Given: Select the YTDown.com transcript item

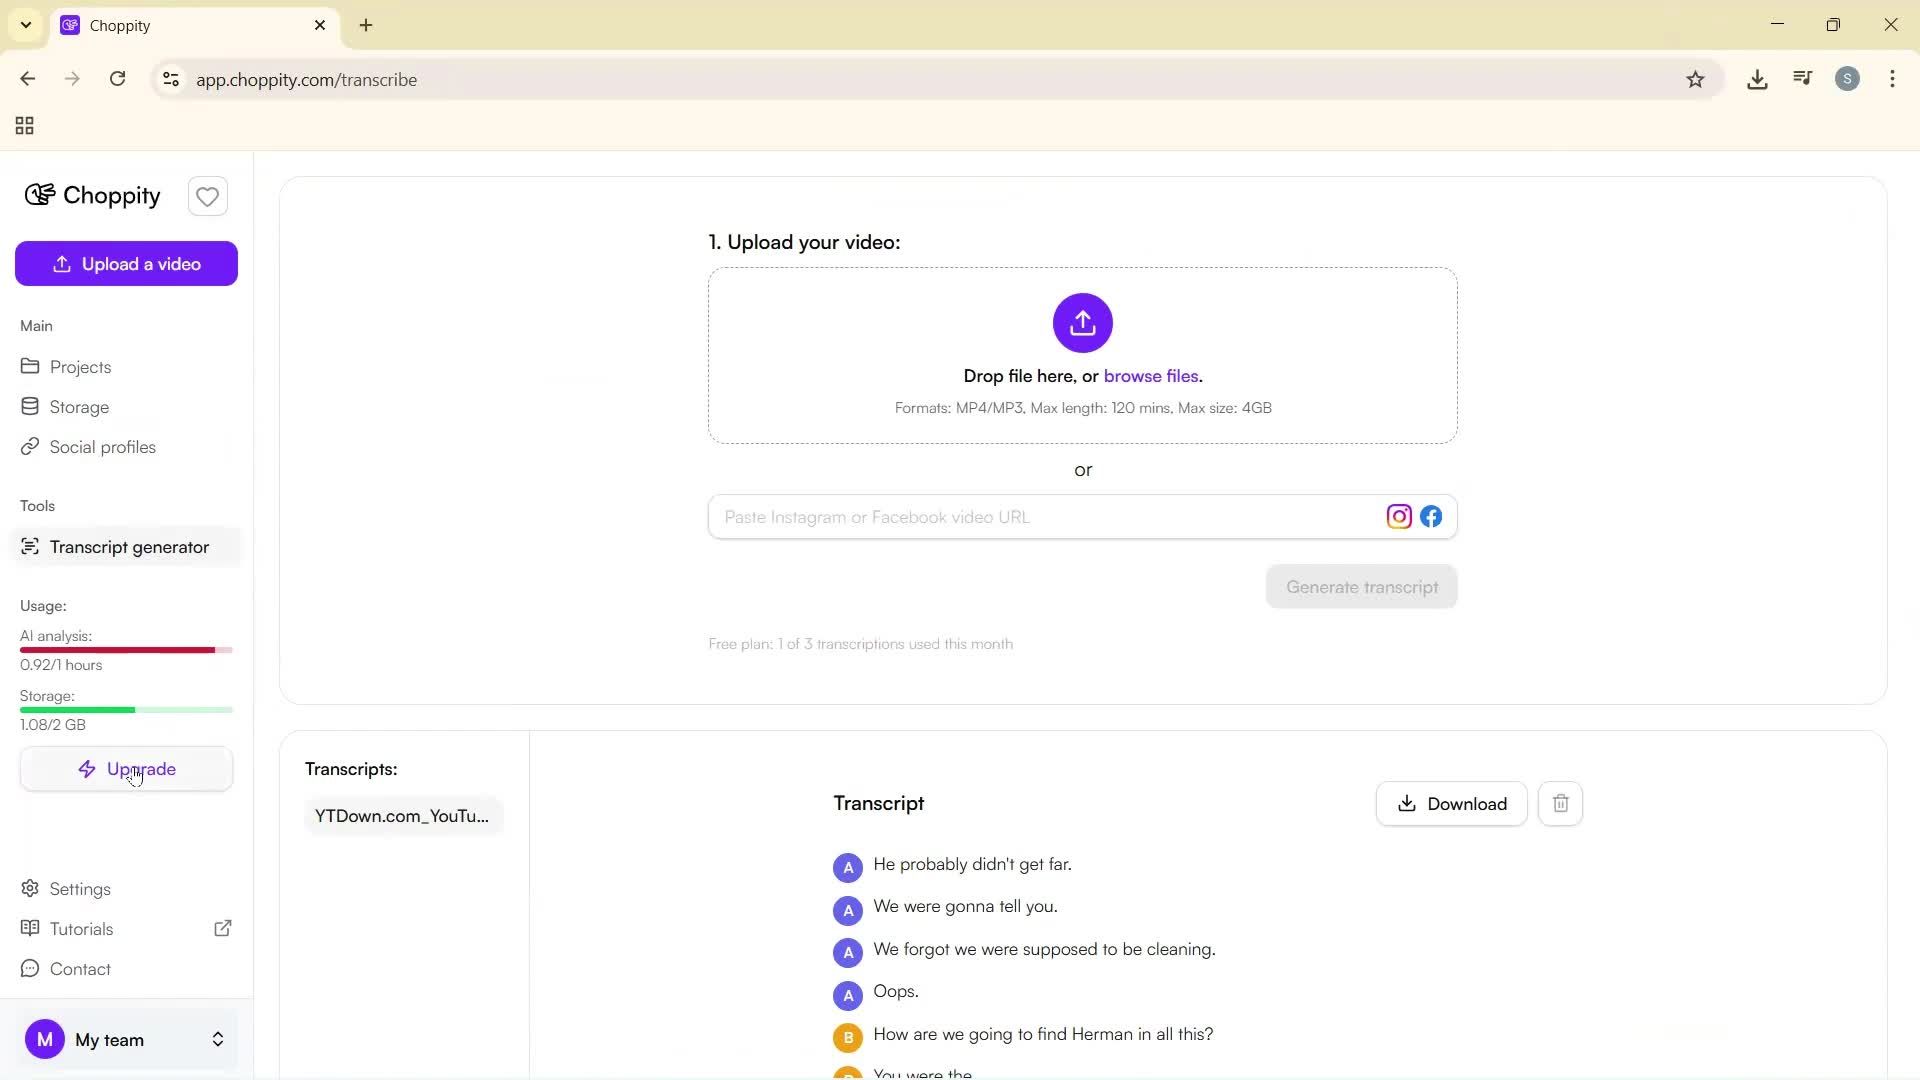Looking at the screenshot, I should 402,815.
